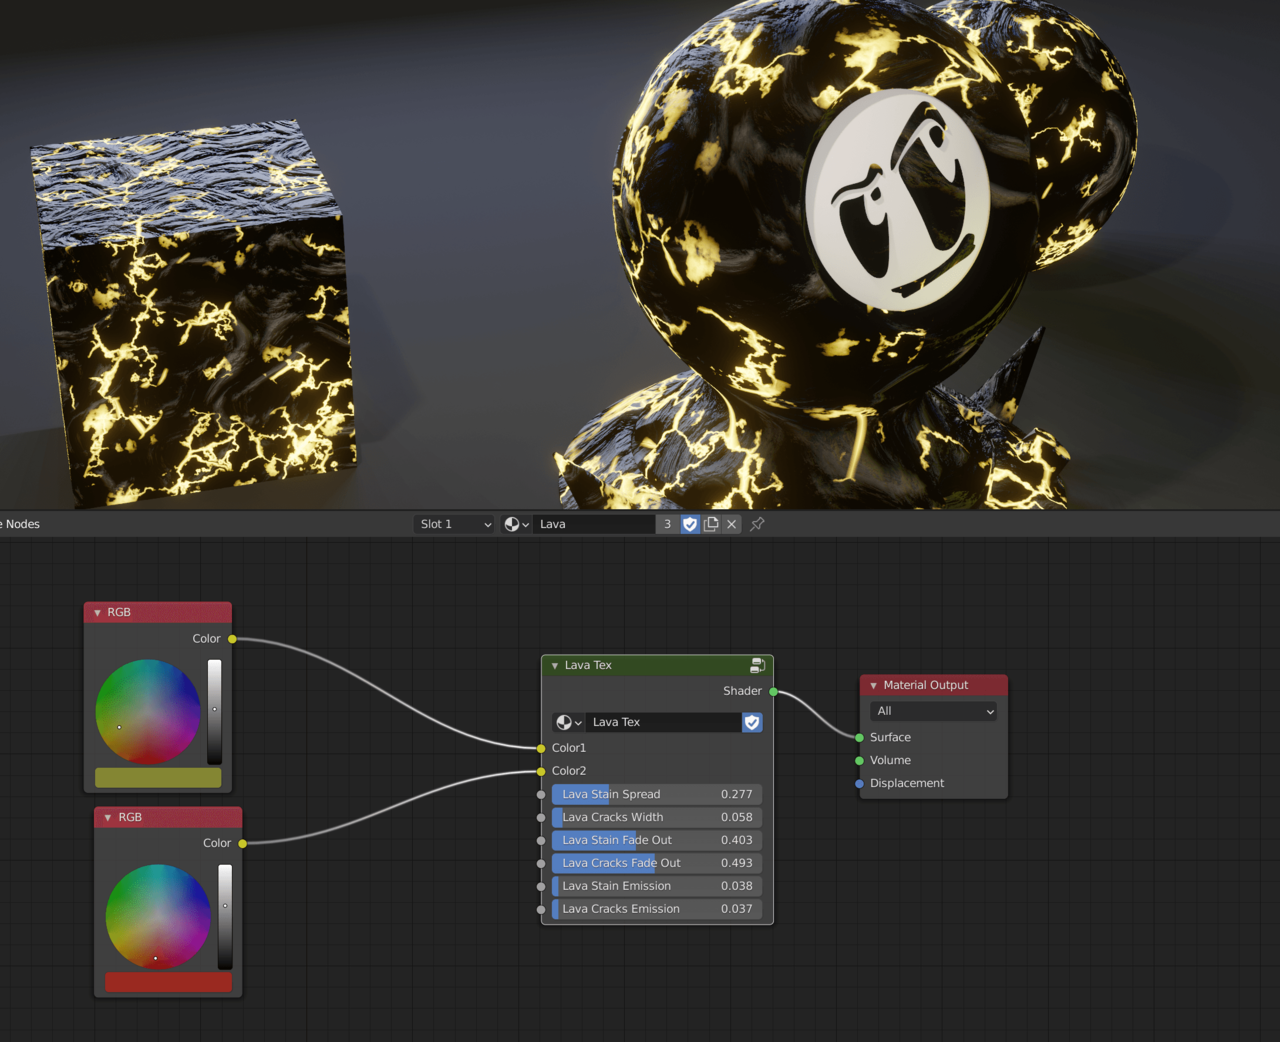The width and height of the screenshot is (1280, 1042).
Task: Click the olive color swatch of top RGB node
Action: coord(158,778)
